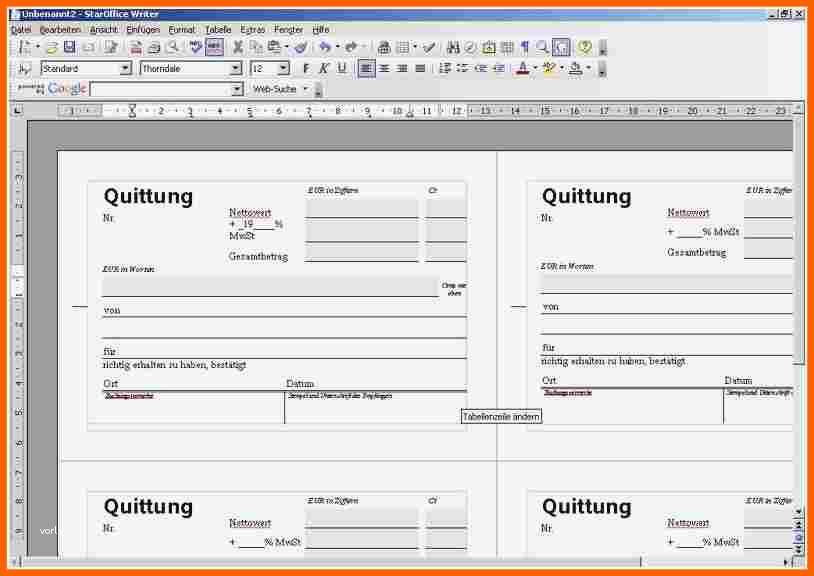Start the spellcheck tool
814x576 pixels.
click(196, 47)
